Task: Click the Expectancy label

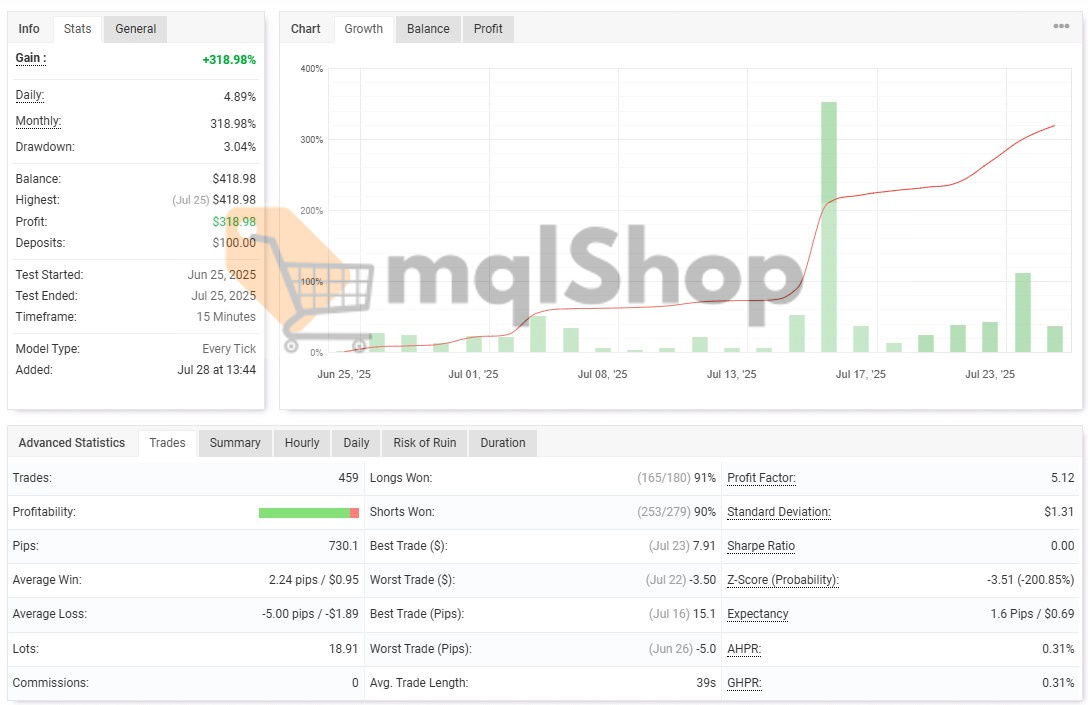Action: 757,614
